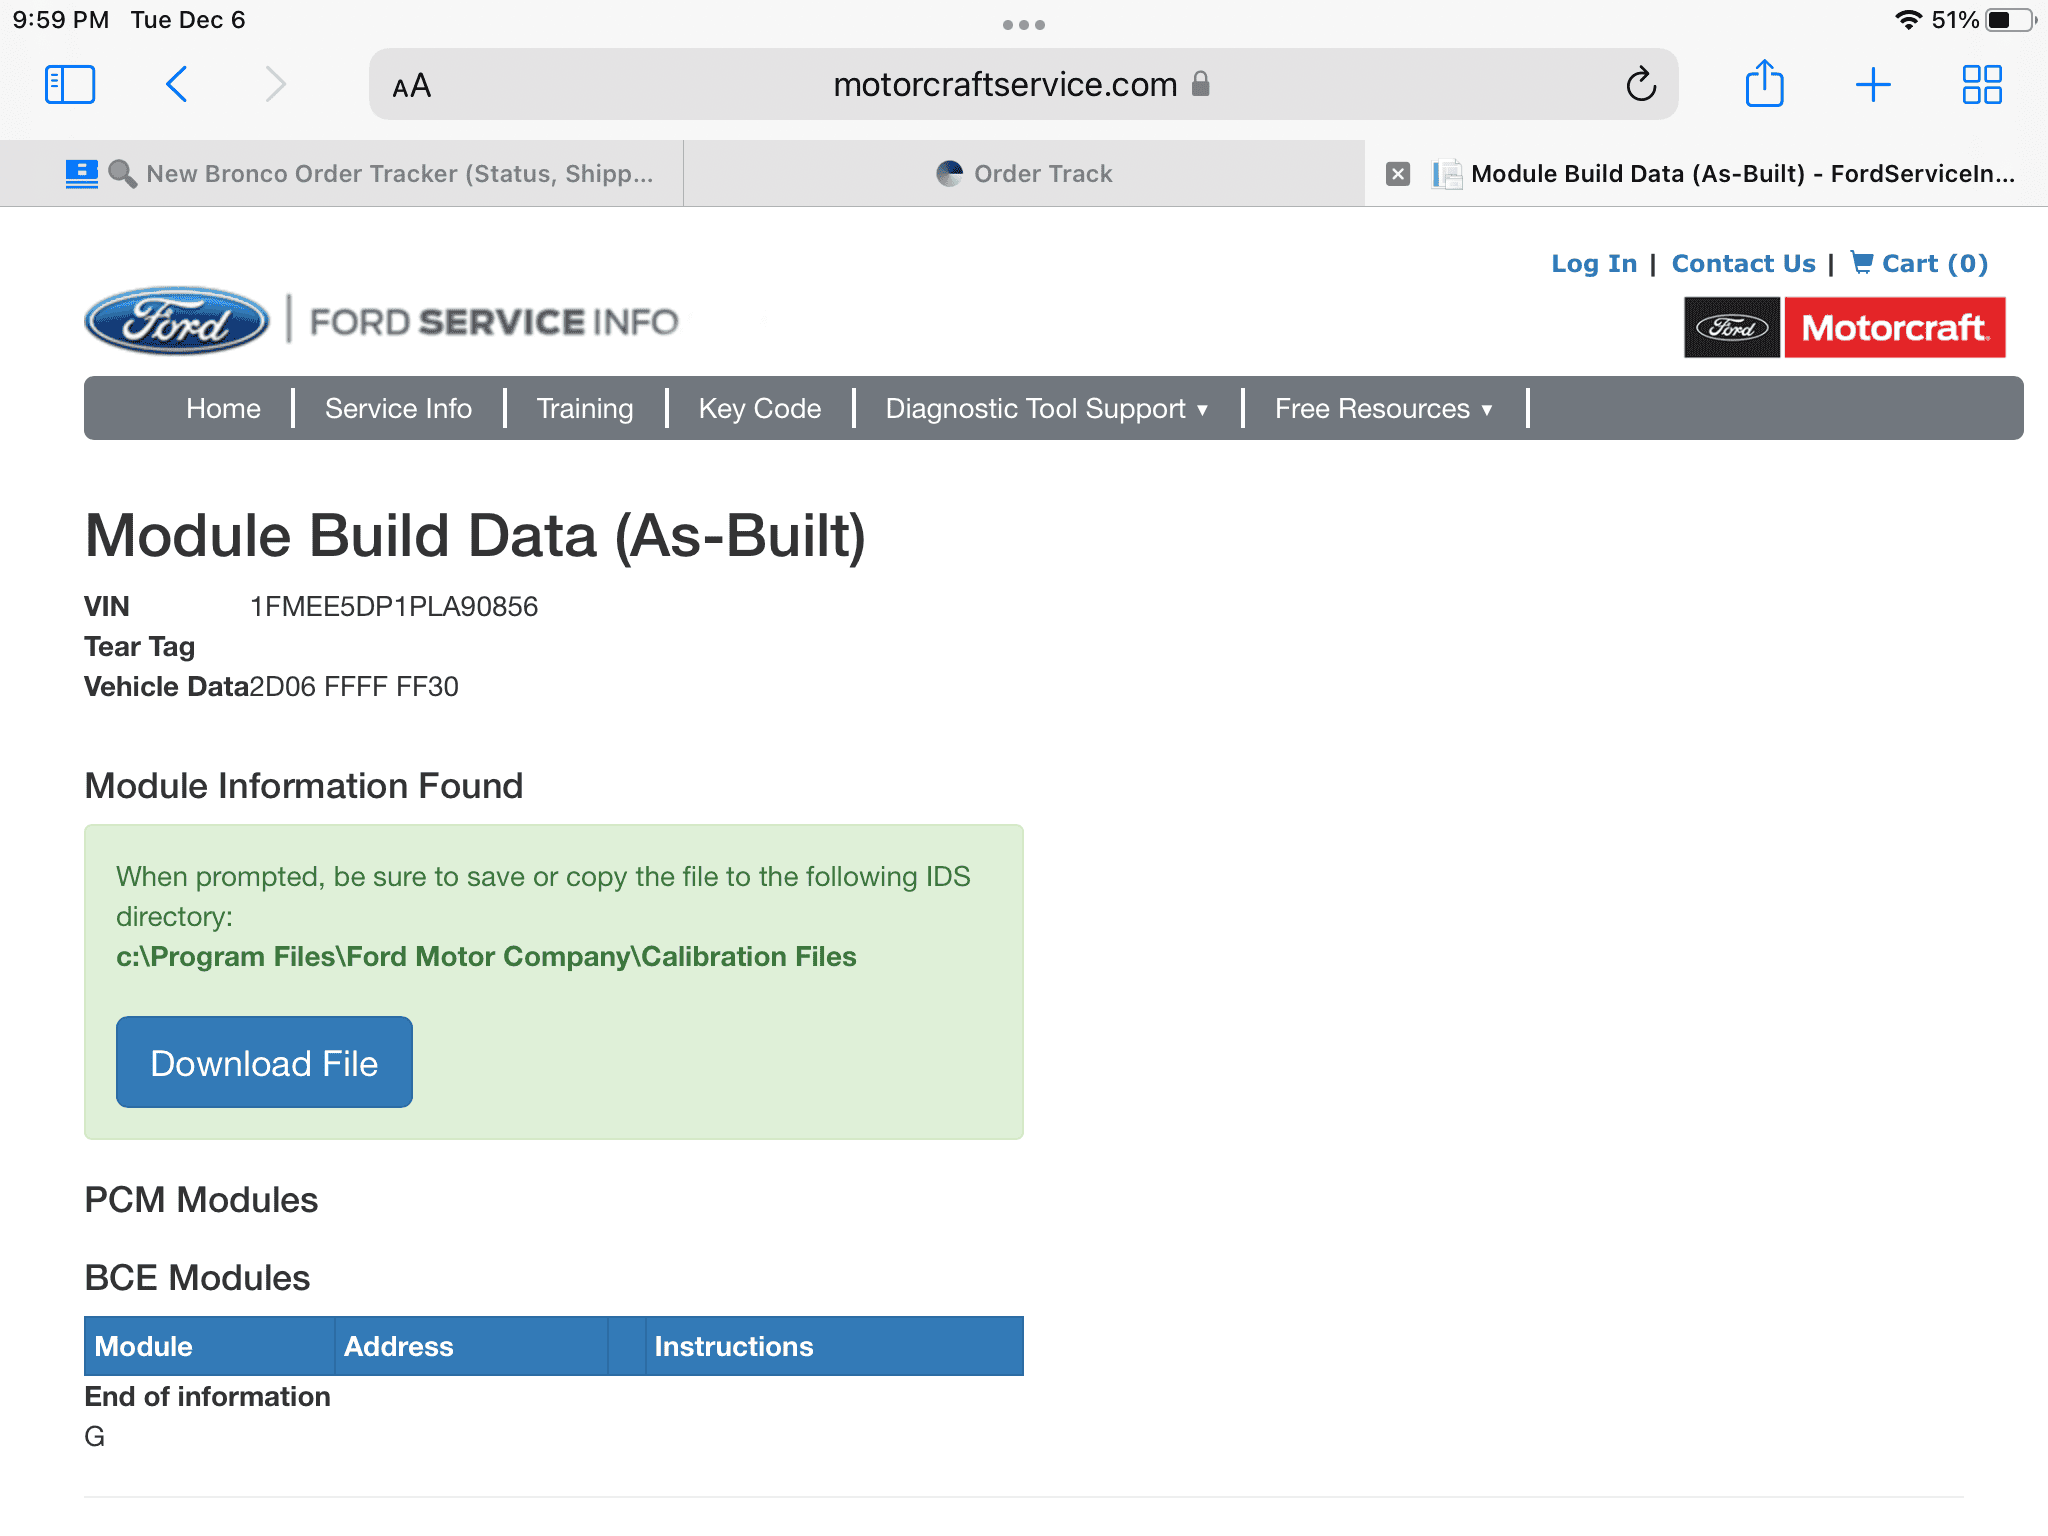Click the PCM Modules heading

pos(201,1200)
